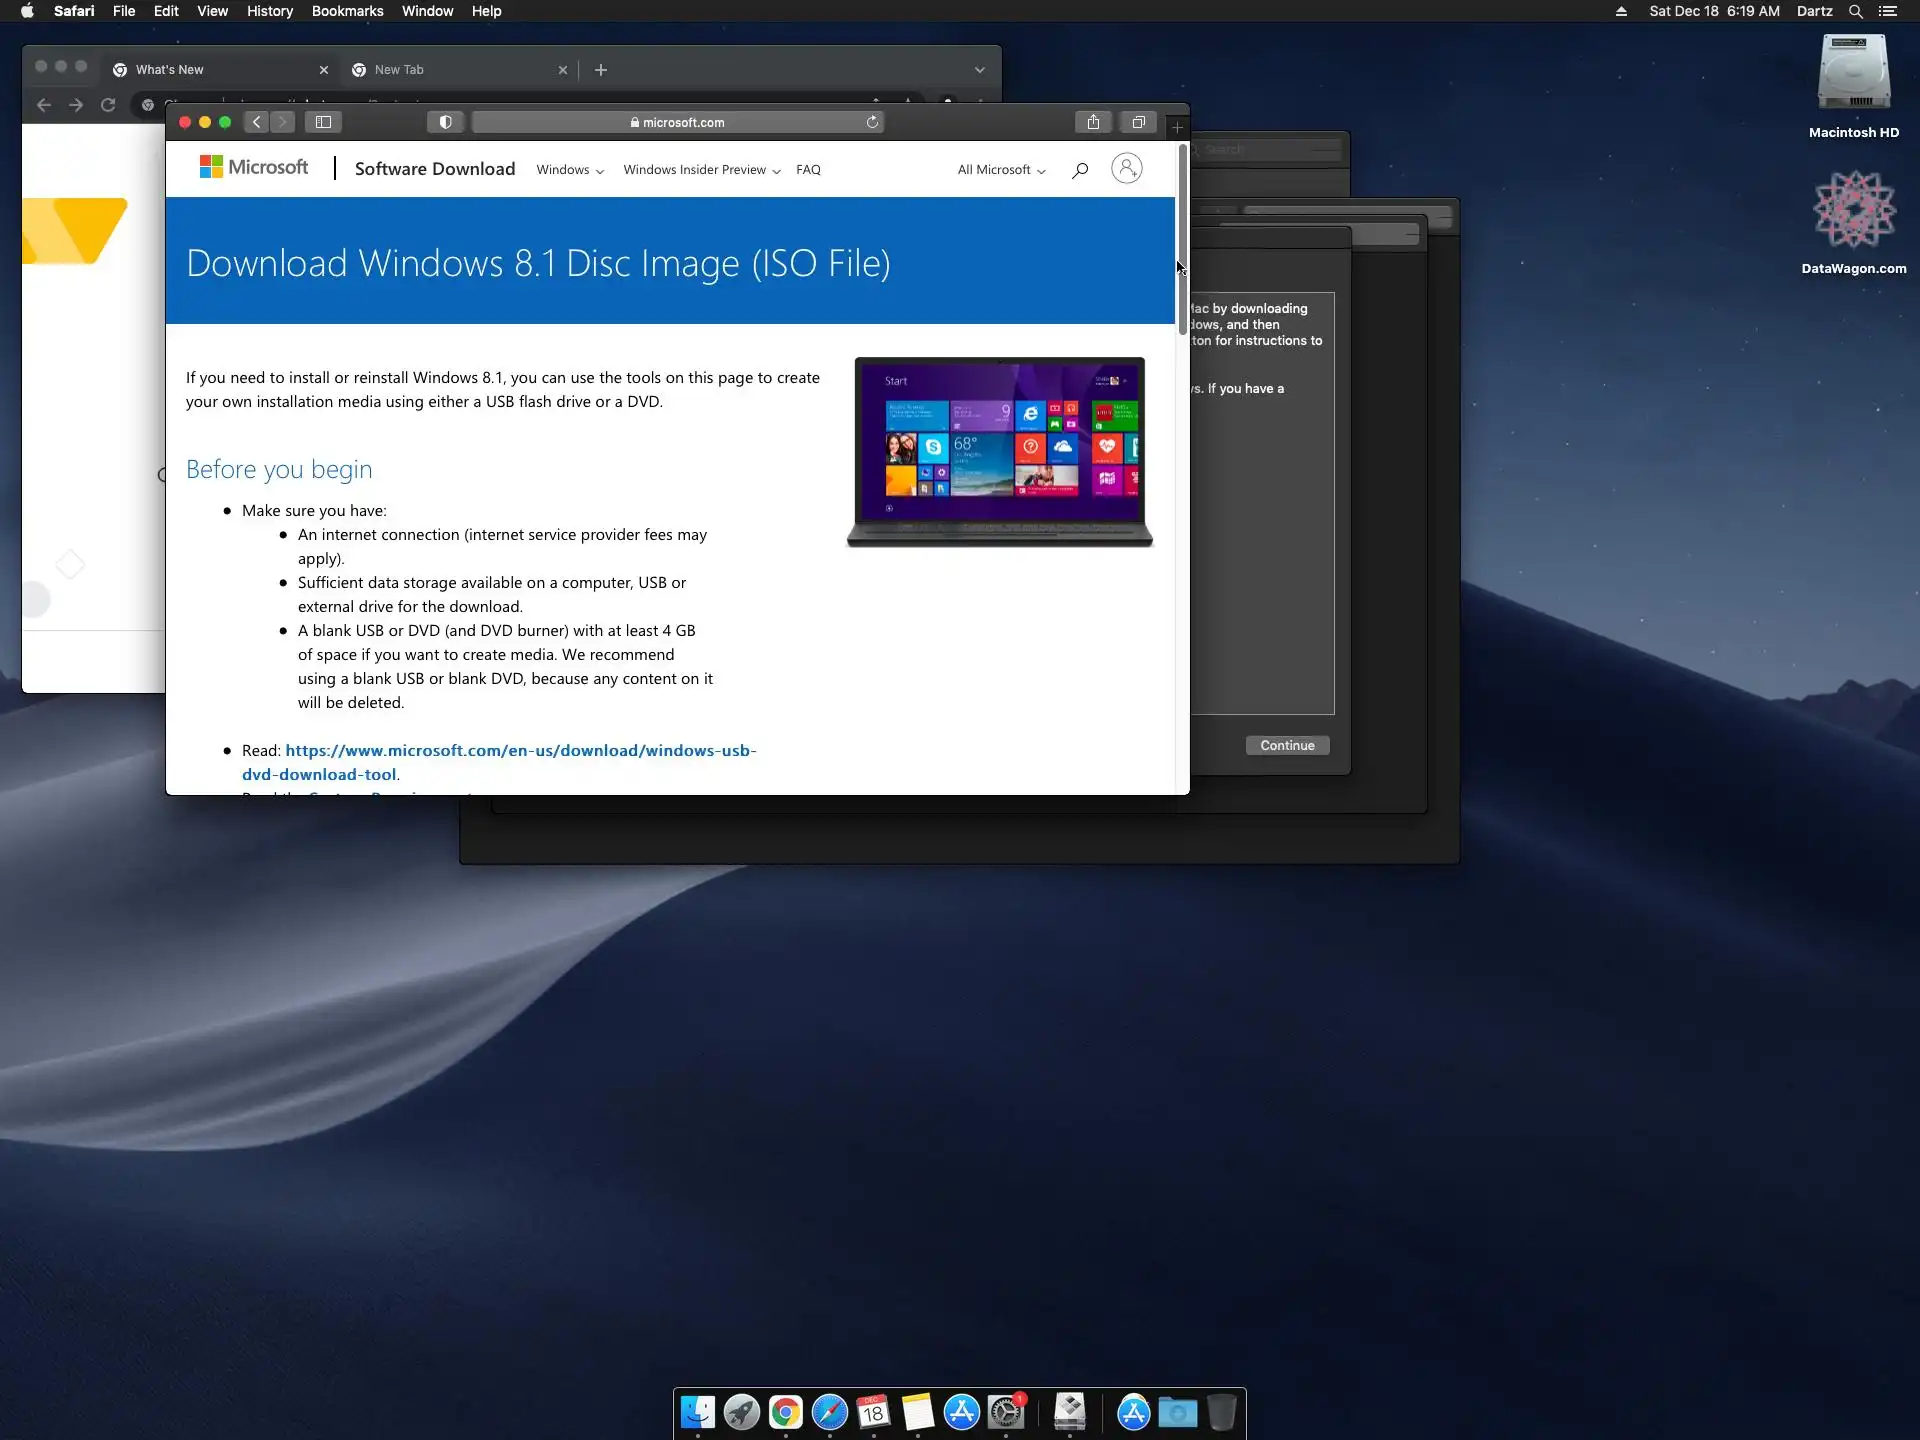Click the privacy report shield icon
Viewport: 1920px width, 1440px height.
(x=446, y=122)
